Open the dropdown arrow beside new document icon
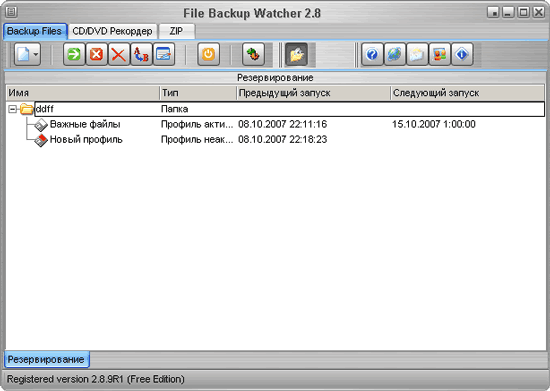Image resolution: width=550 pixels, height=391 pixels. tap(36, 55)
